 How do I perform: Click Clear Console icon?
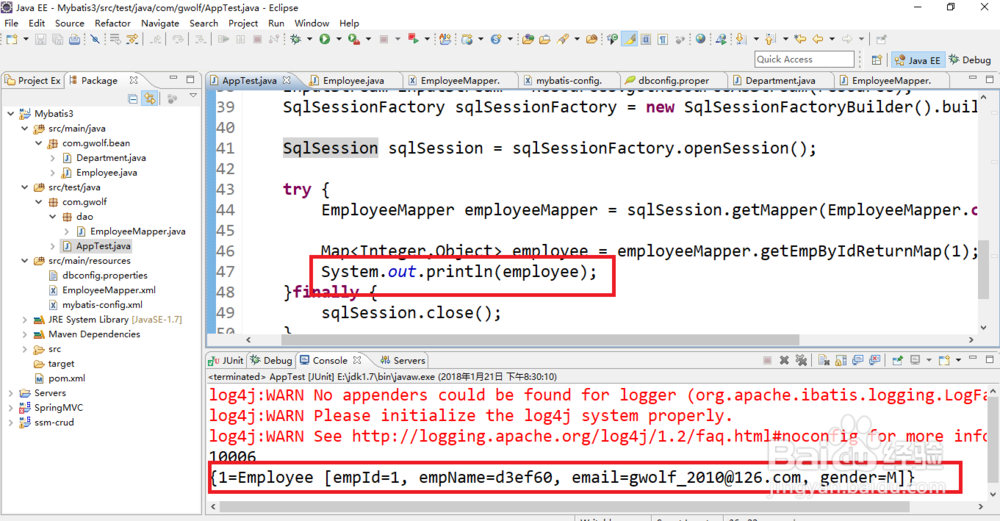(824, 360)
